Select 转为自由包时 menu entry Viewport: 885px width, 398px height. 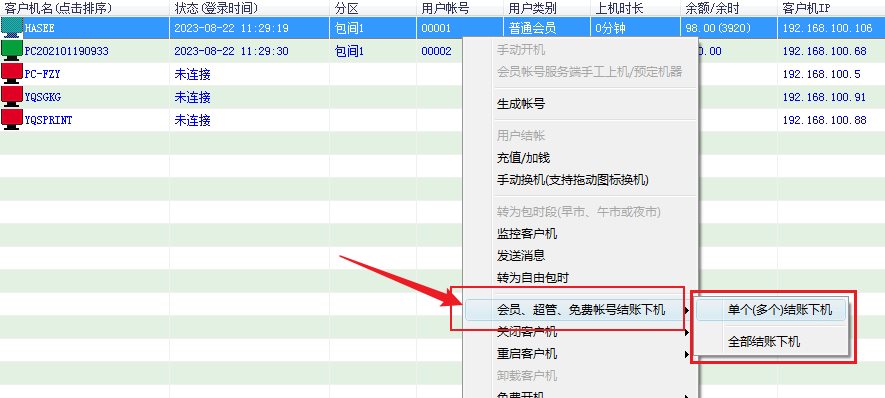click(533, 278)
